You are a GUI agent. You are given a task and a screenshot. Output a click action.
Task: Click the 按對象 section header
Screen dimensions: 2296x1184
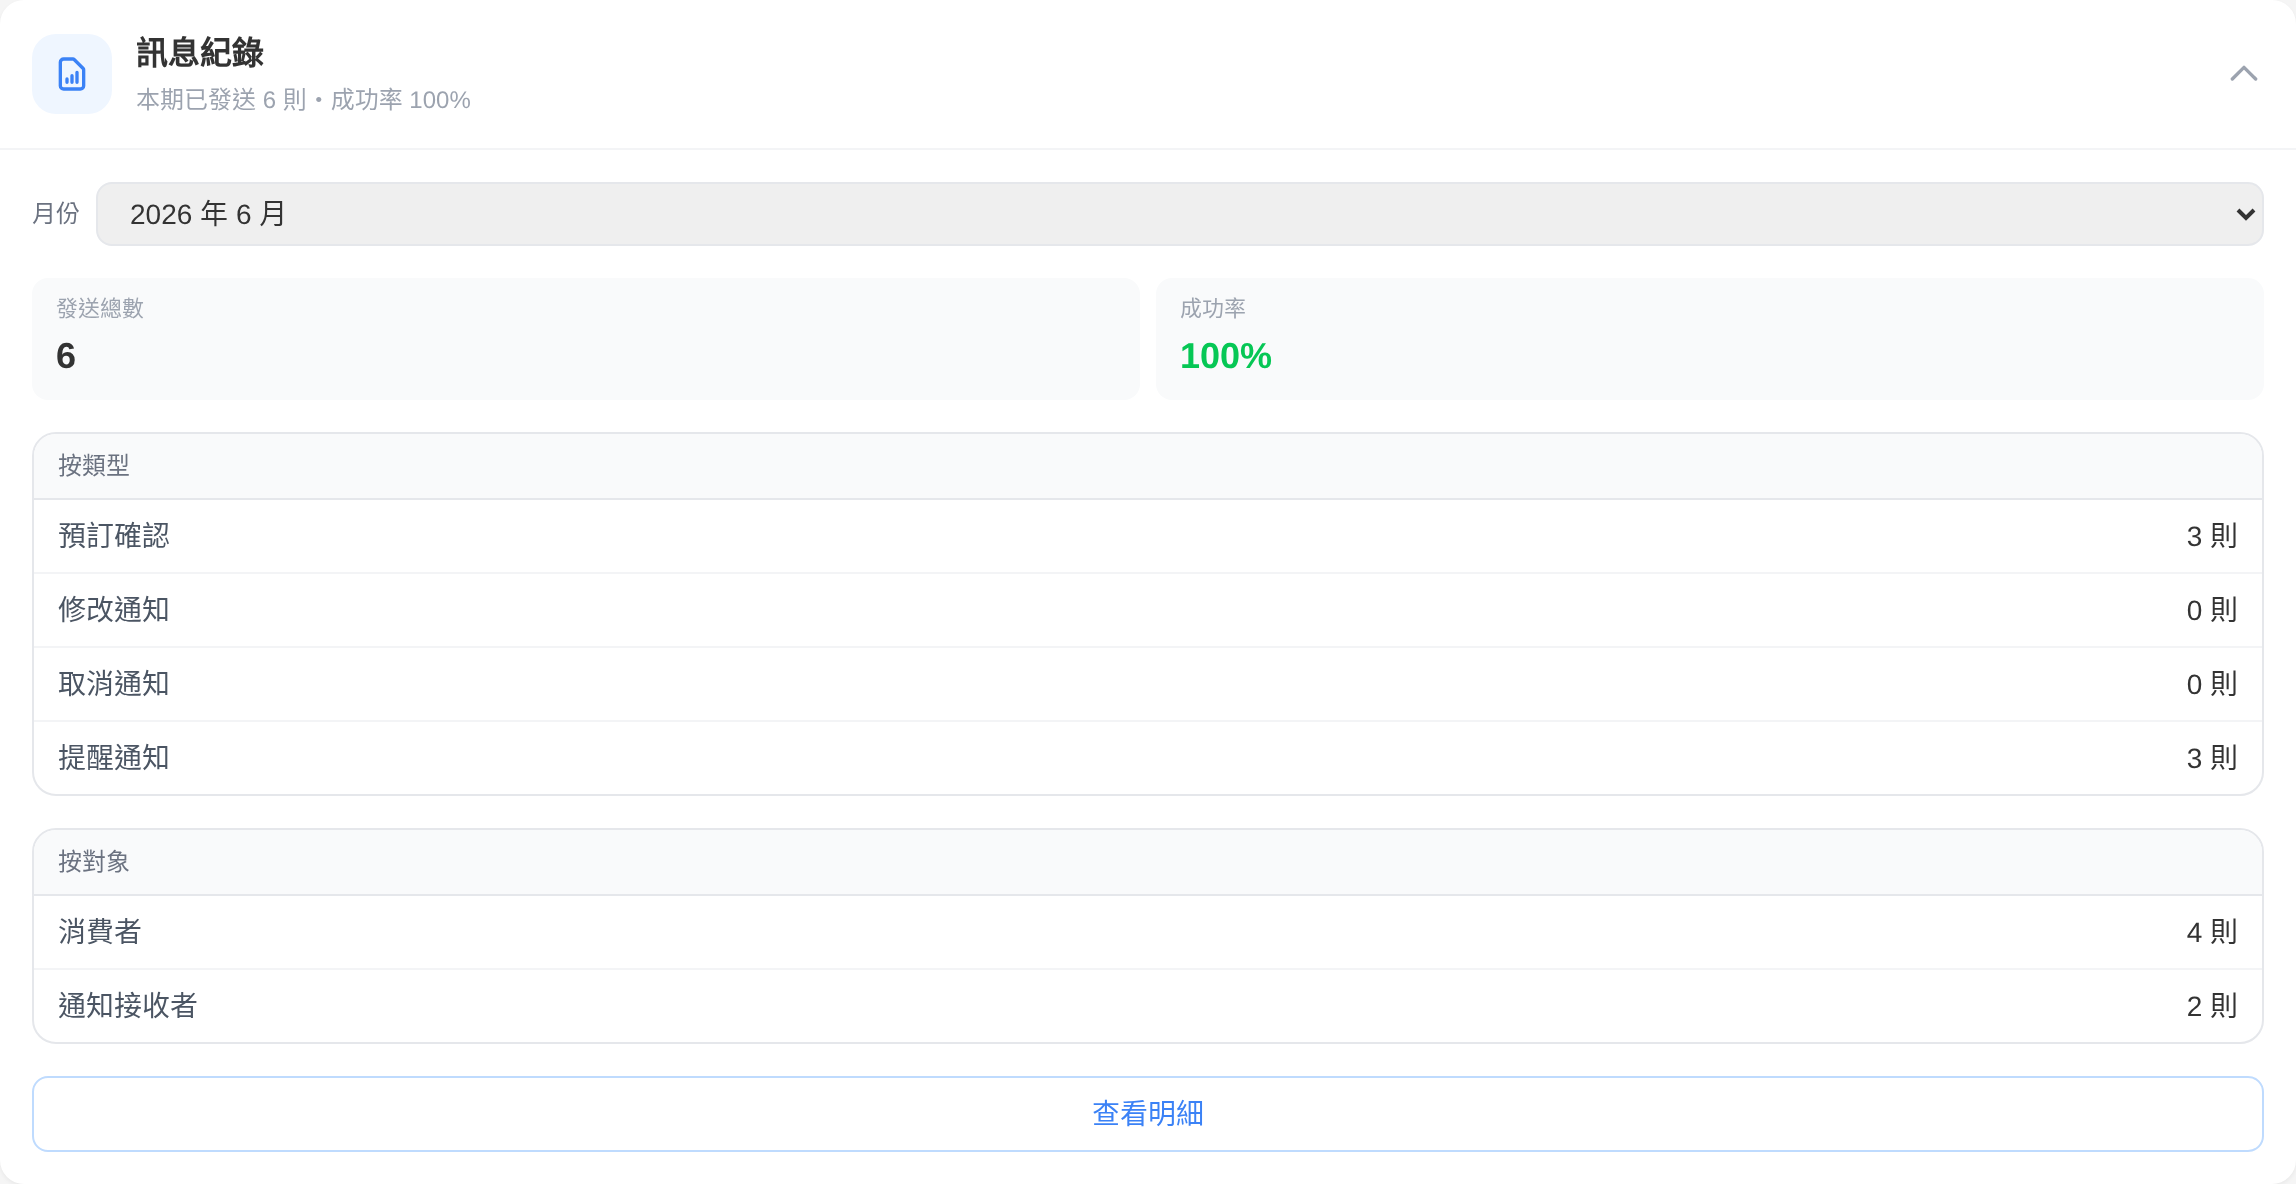[x=1147, y=862]
